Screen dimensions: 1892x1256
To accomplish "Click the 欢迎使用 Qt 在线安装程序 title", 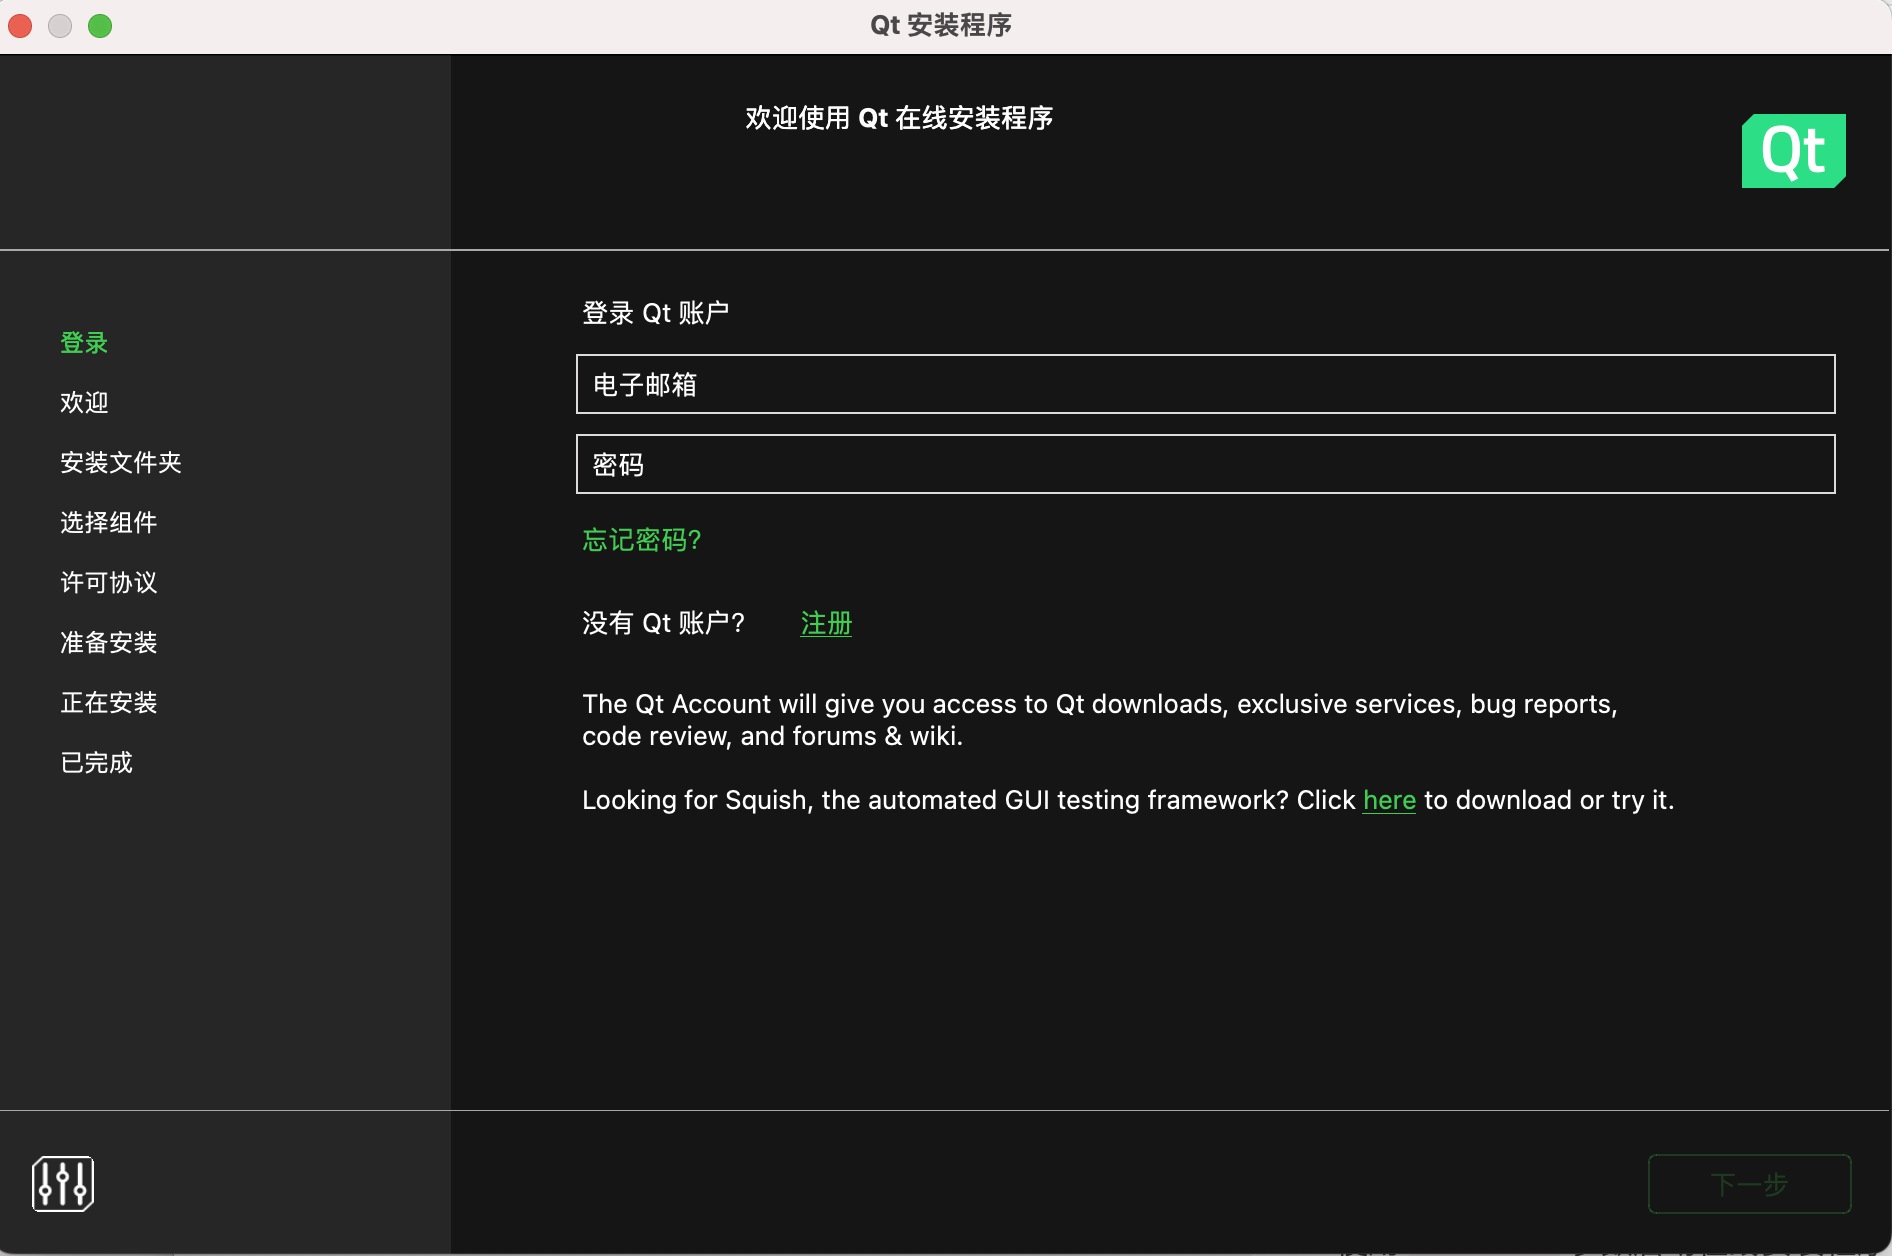I will (x=899, y=118).
